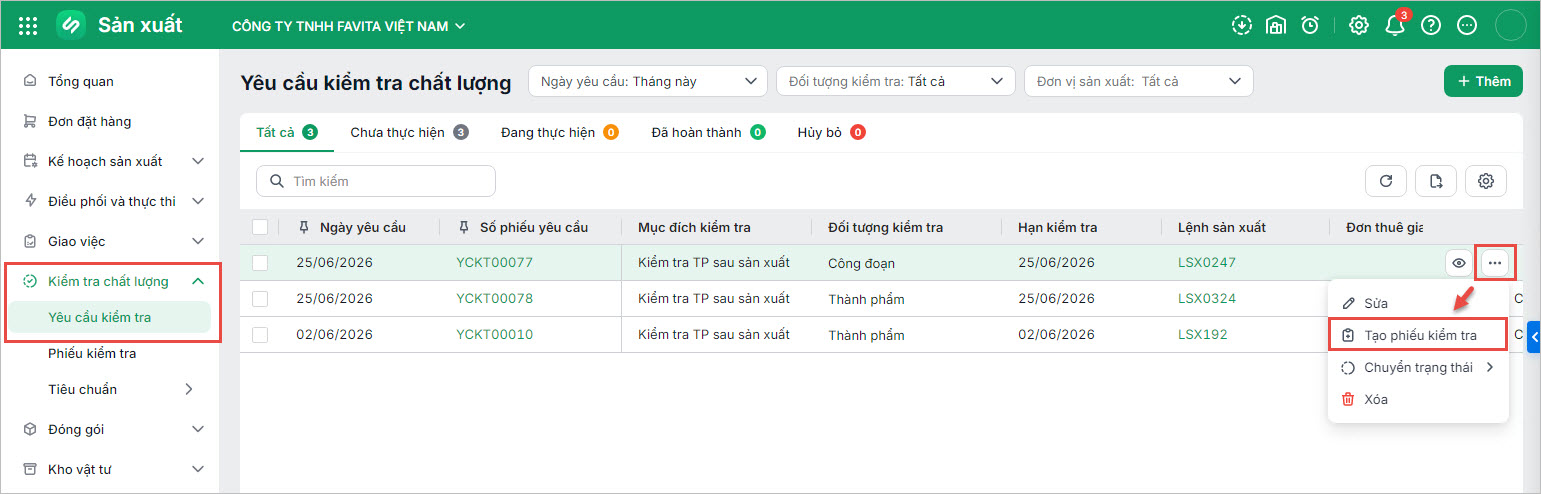Click the Tổng quan home icon

31,81
